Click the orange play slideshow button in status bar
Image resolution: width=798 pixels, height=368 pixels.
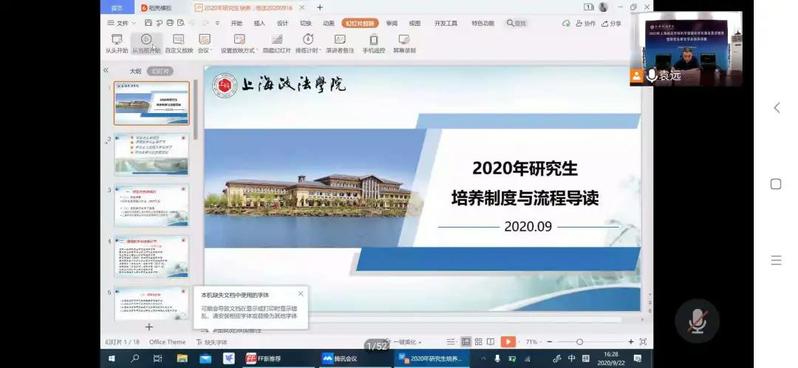508,342
